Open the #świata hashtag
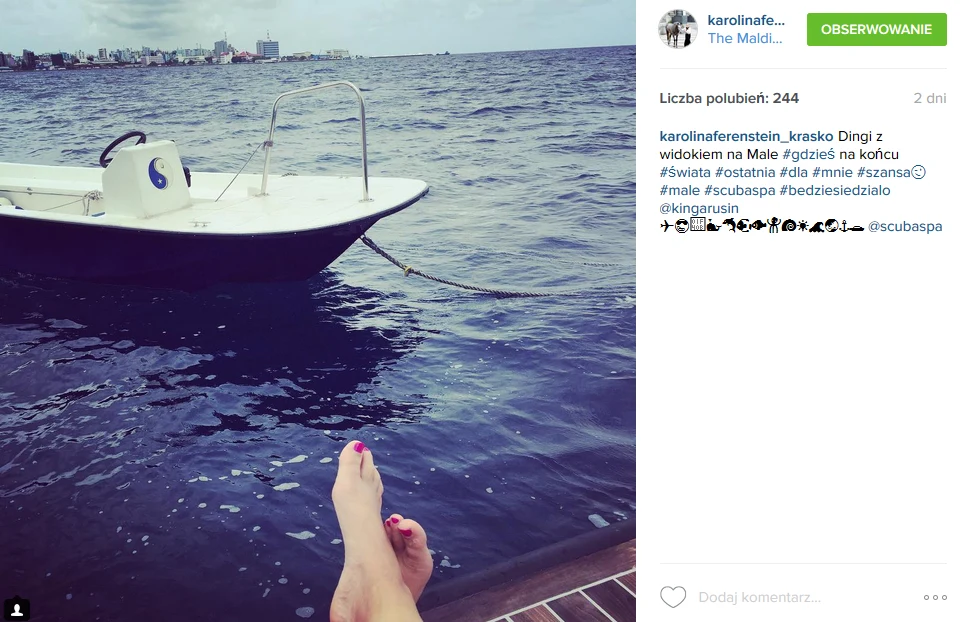 pos(685,172)
